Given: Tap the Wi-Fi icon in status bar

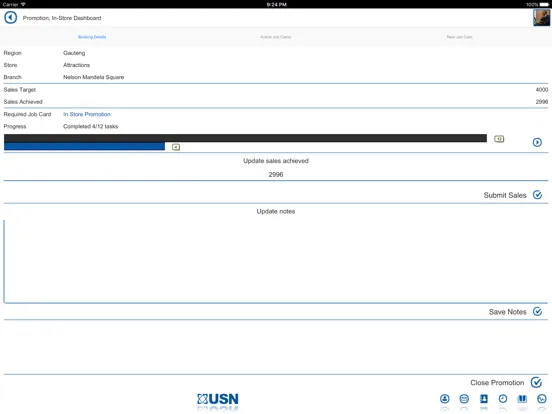Looking at the screenshot, I should pyautogui.click(x=23, y=4).
